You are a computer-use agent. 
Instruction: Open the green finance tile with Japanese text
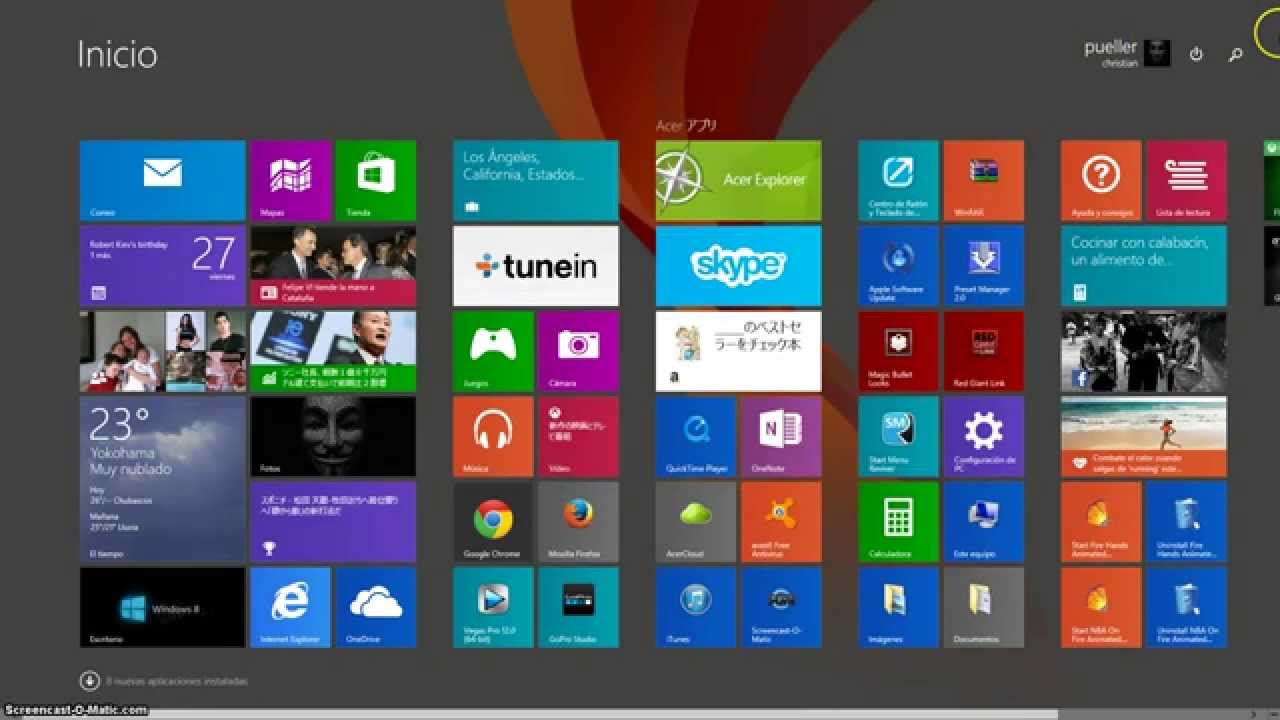coord(333,351)
